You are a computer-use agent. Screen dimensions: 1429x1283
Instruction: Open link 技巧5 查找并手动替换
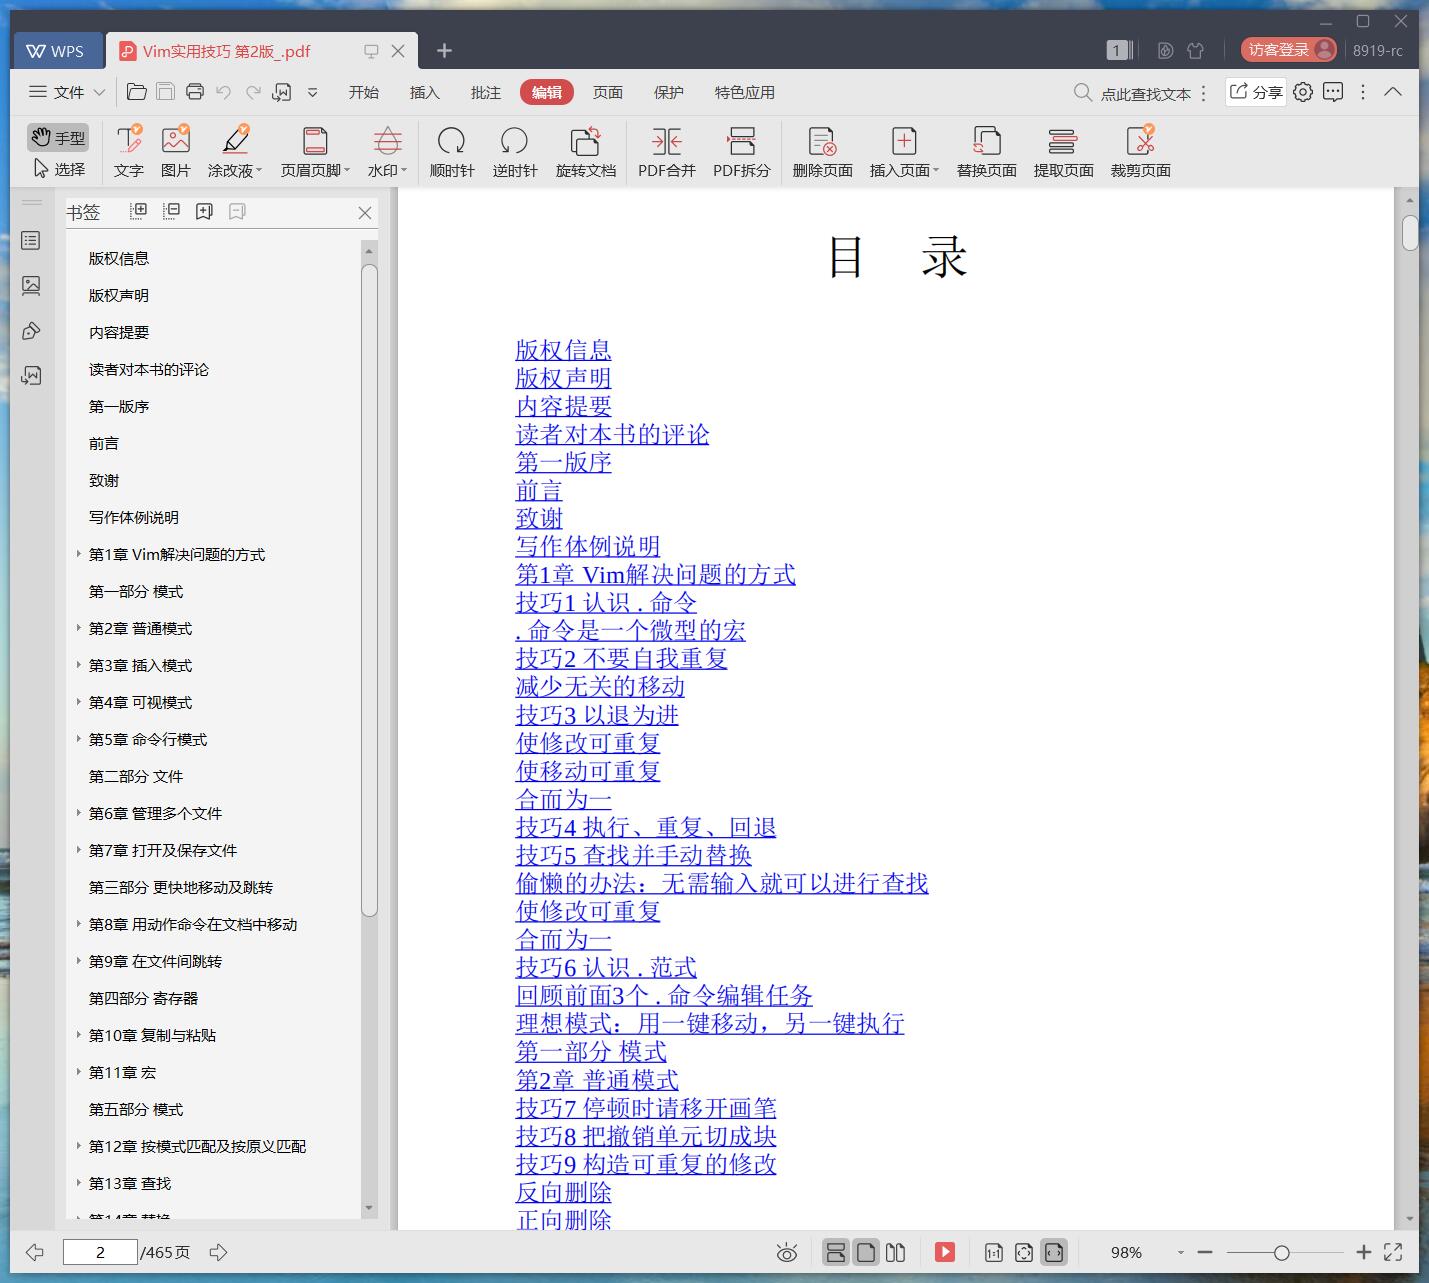[x=633, y=855]
